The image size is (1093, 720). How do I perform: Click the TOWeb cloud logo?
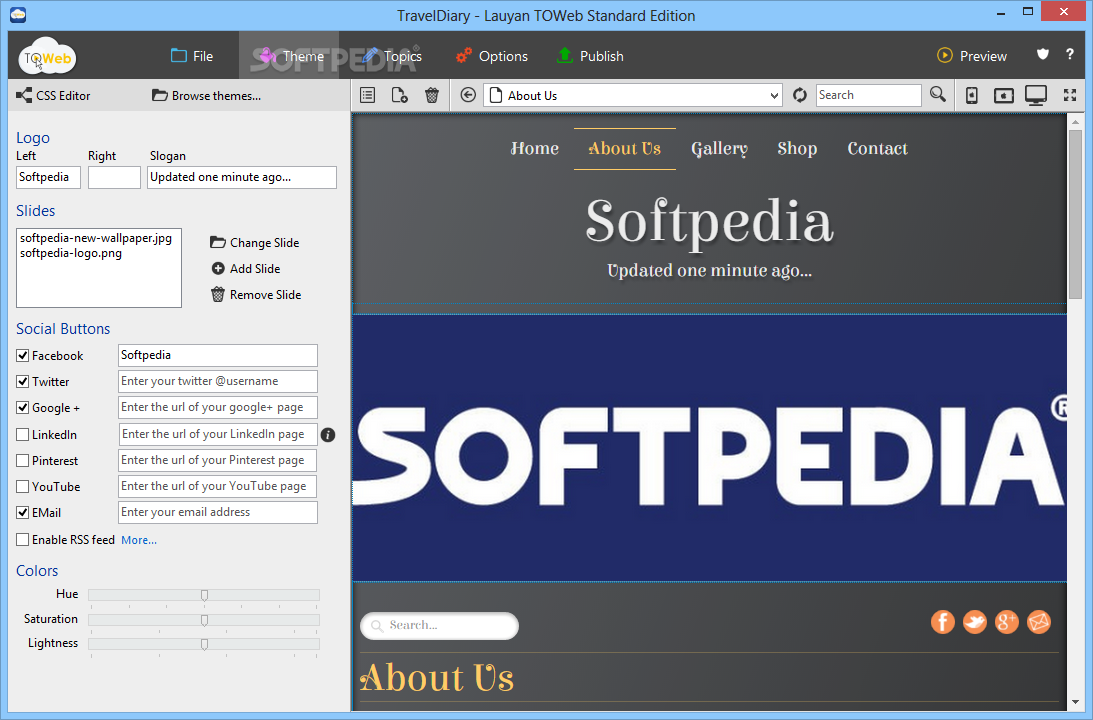[x=47, y=57]
